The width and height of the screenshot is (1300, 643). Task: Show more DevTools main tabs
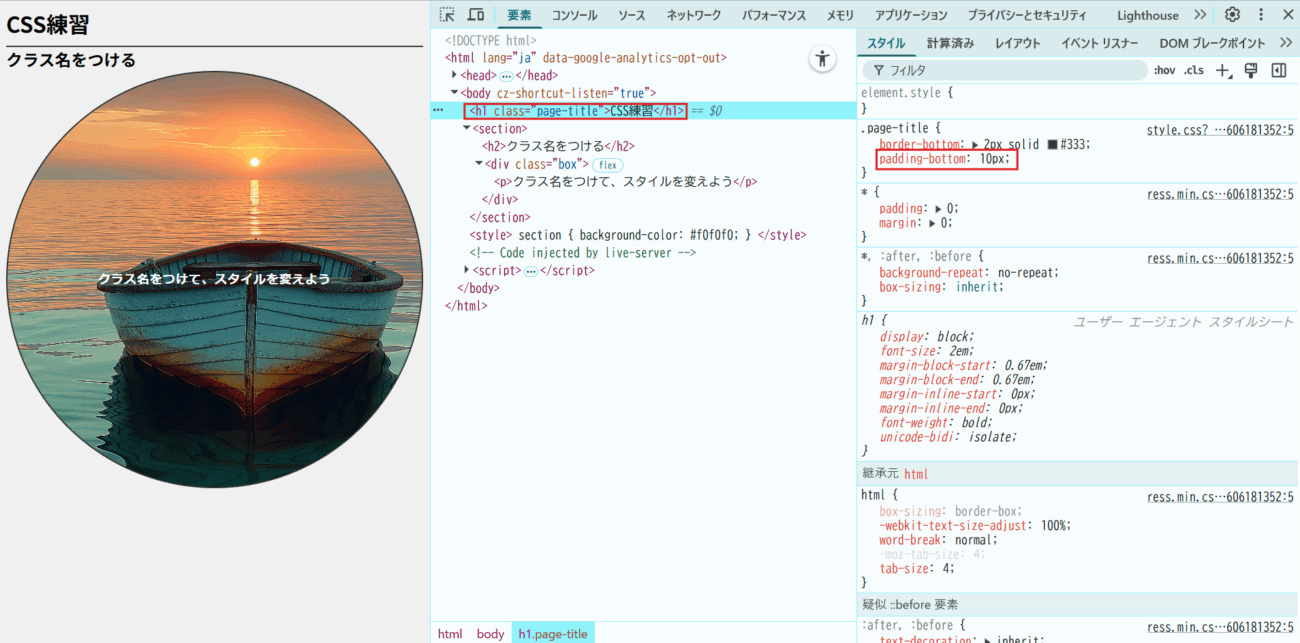1200,15
